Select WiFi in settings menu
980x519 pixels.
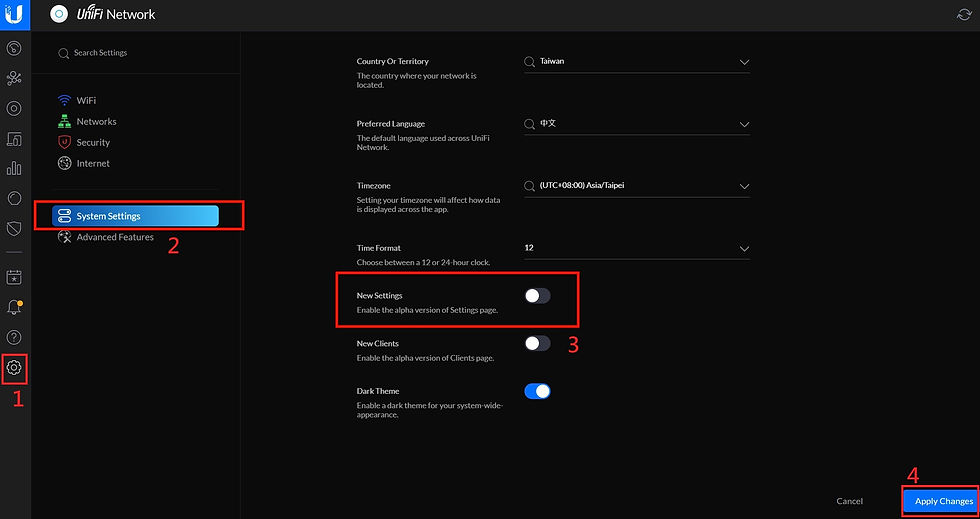86,101
